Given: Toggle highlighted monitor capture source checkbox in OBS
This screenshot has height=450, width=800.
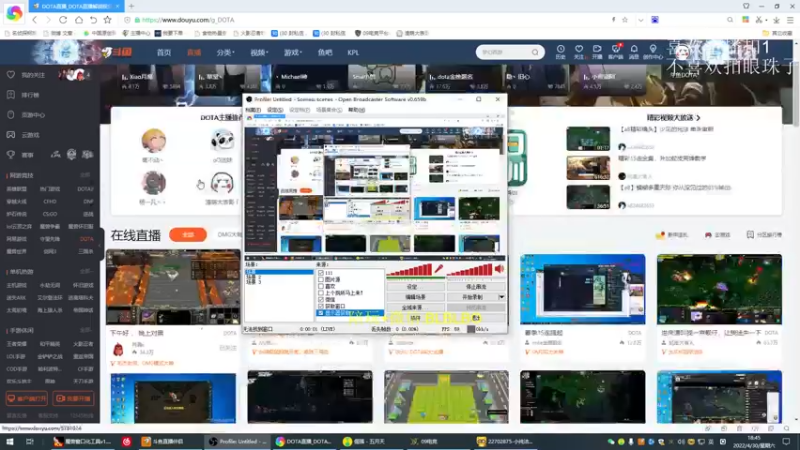Looking at the screenshot, I should [320, 313].
